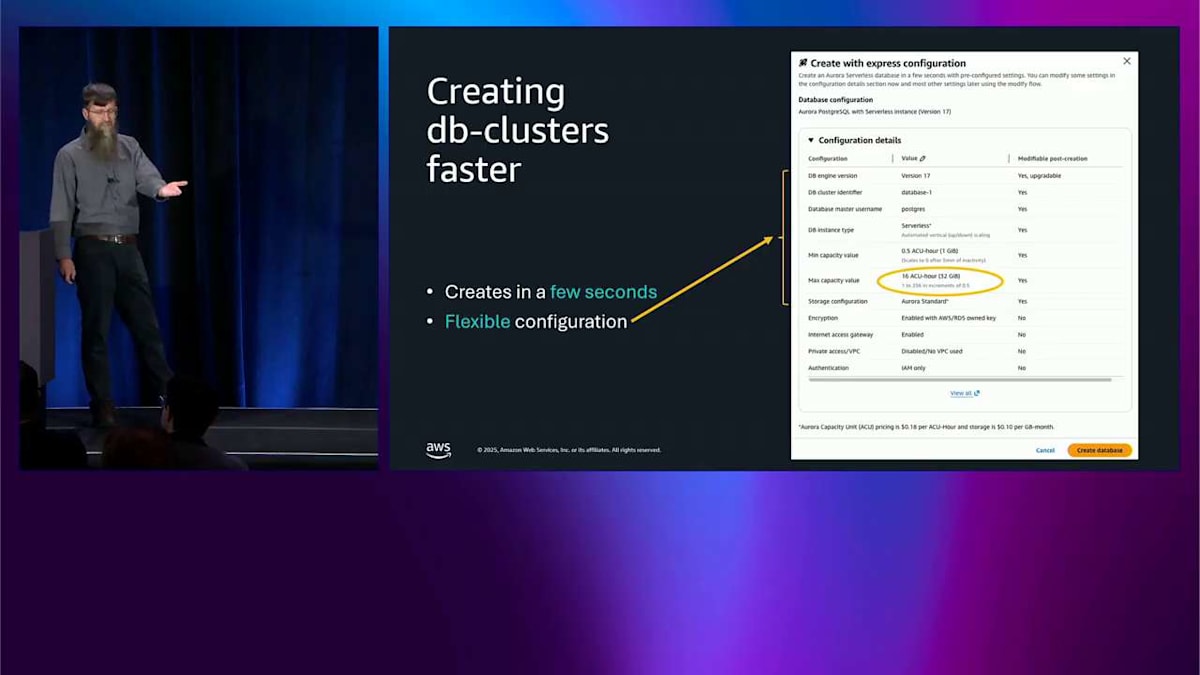Viewport: 1200px width, 675px height.
Task: Select the Database master username label
Action: (846, 209)
